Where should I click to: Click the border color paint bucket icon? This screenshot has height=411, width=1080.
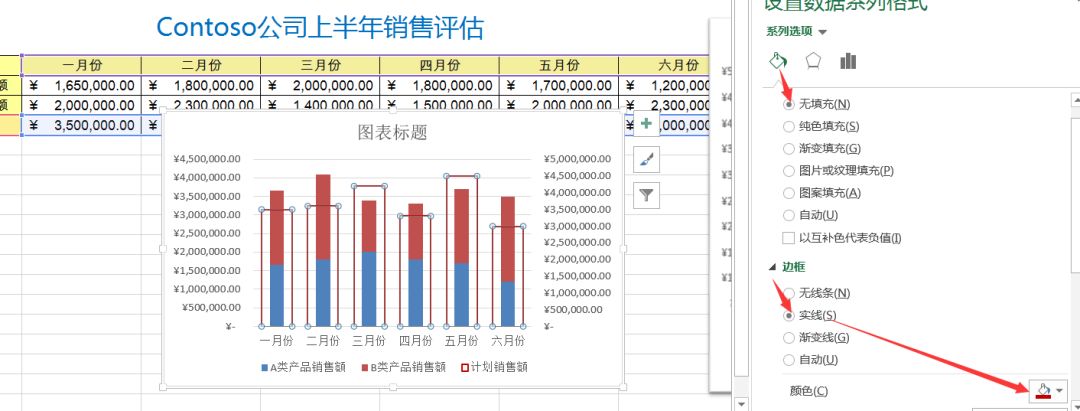pyautogui.click(x=1043, y=390)
